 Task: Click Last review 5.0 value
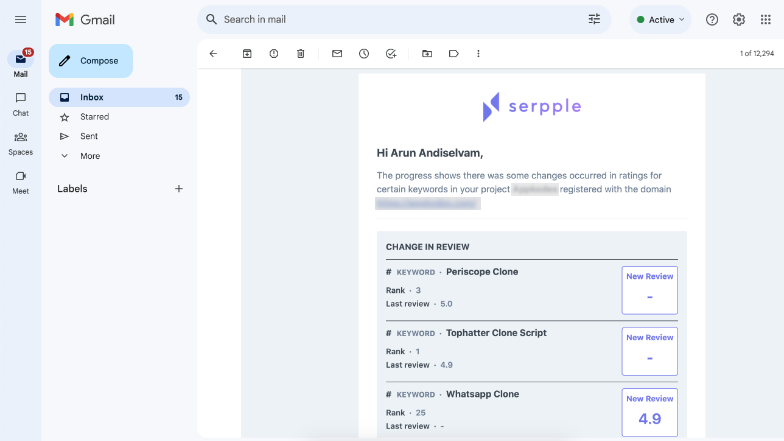tap(446, 304)
